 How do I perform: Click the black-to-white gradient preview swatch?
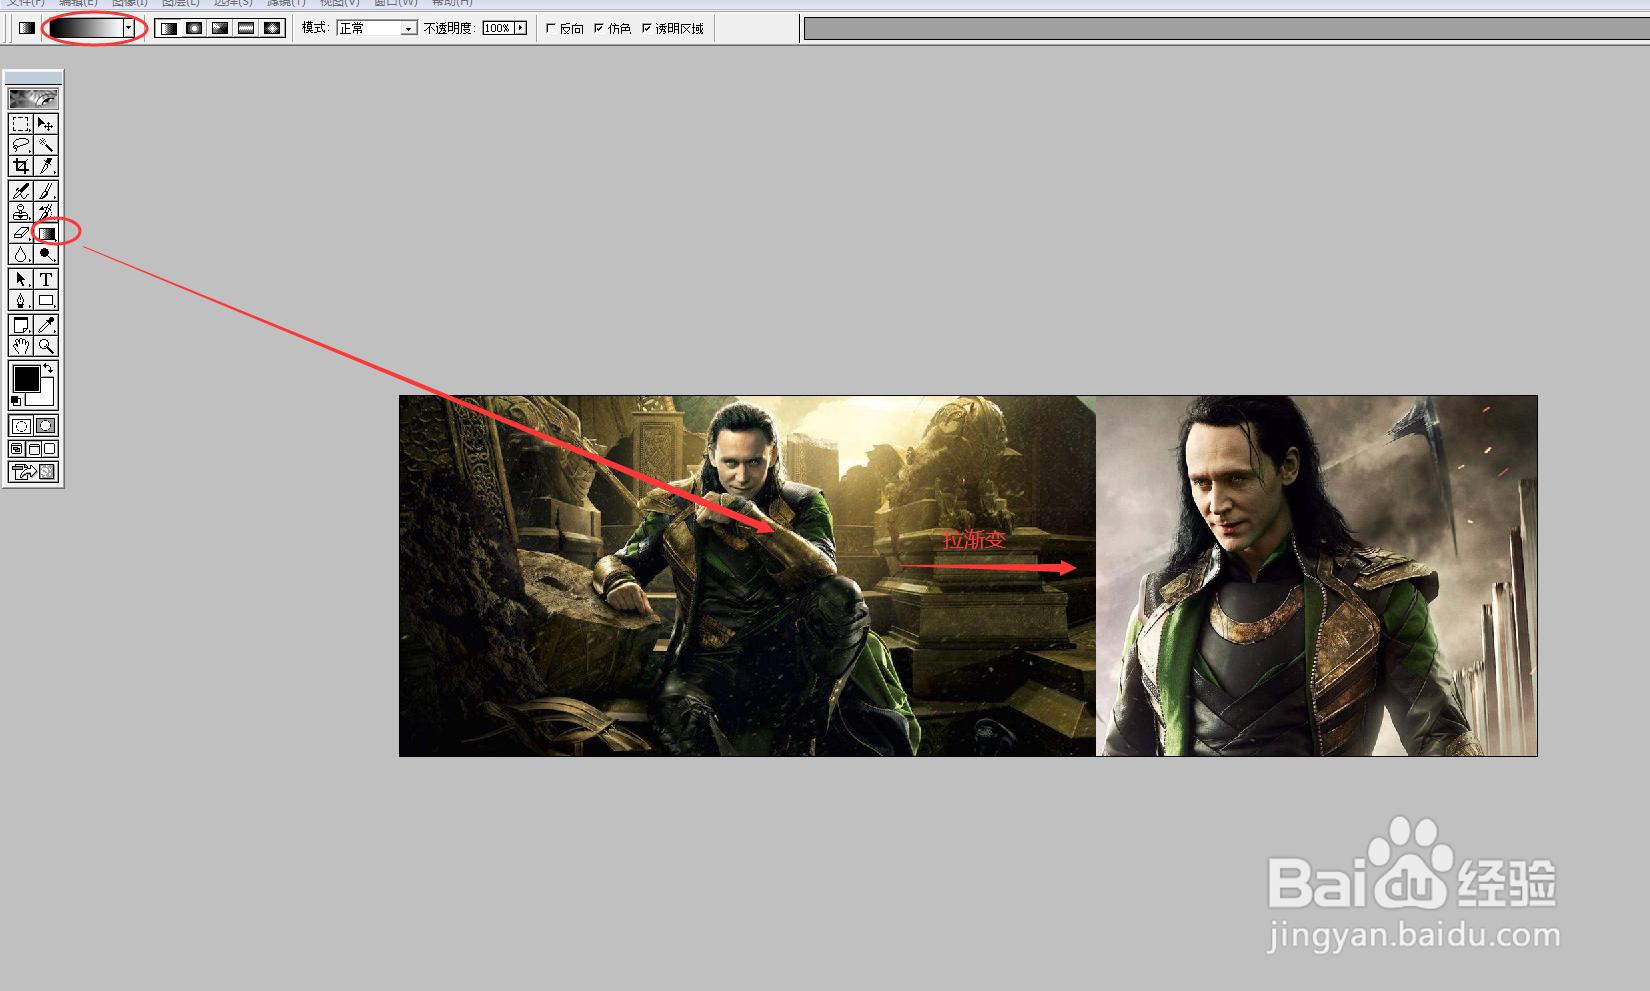(x=86, y=28)
